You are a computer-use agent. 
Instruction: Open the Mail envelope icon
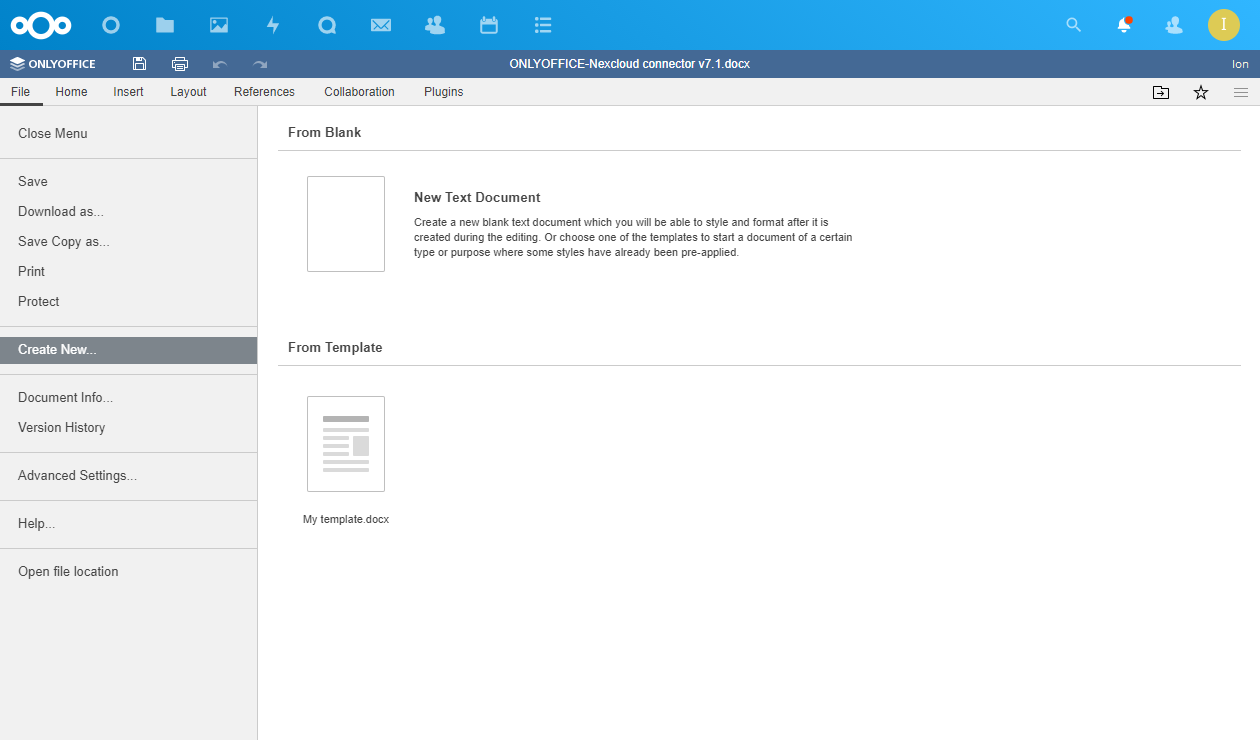381,25
